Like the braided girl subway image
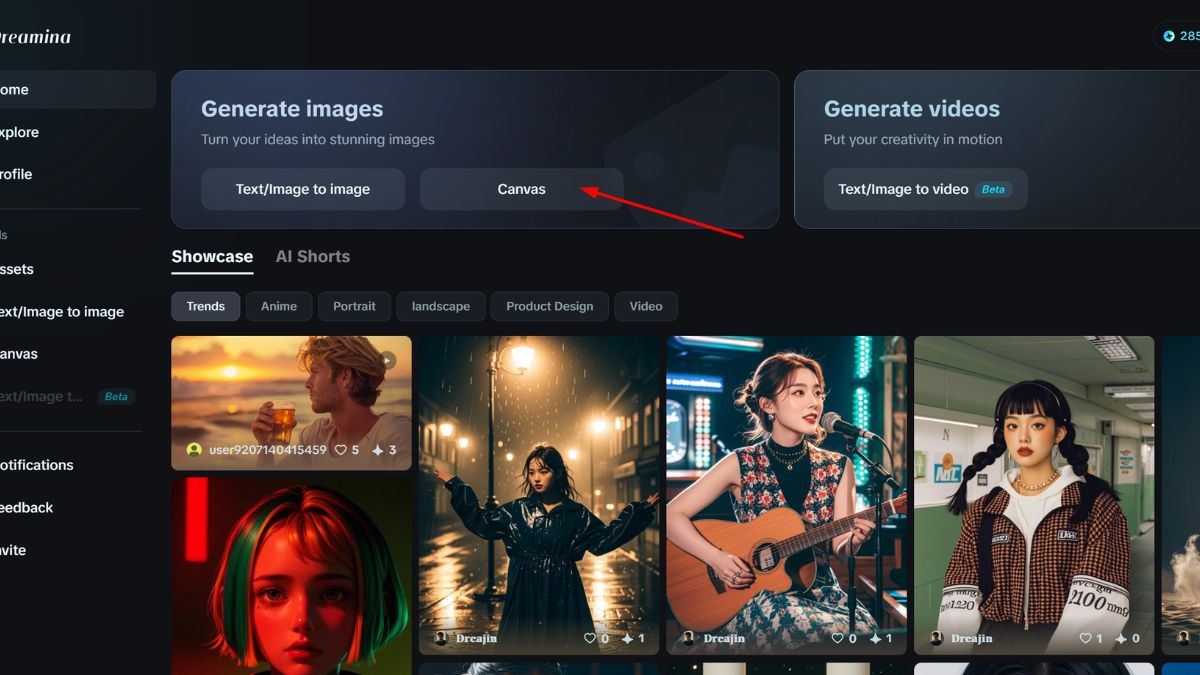Viewport: 1200px width, 675px height. 1085,638
